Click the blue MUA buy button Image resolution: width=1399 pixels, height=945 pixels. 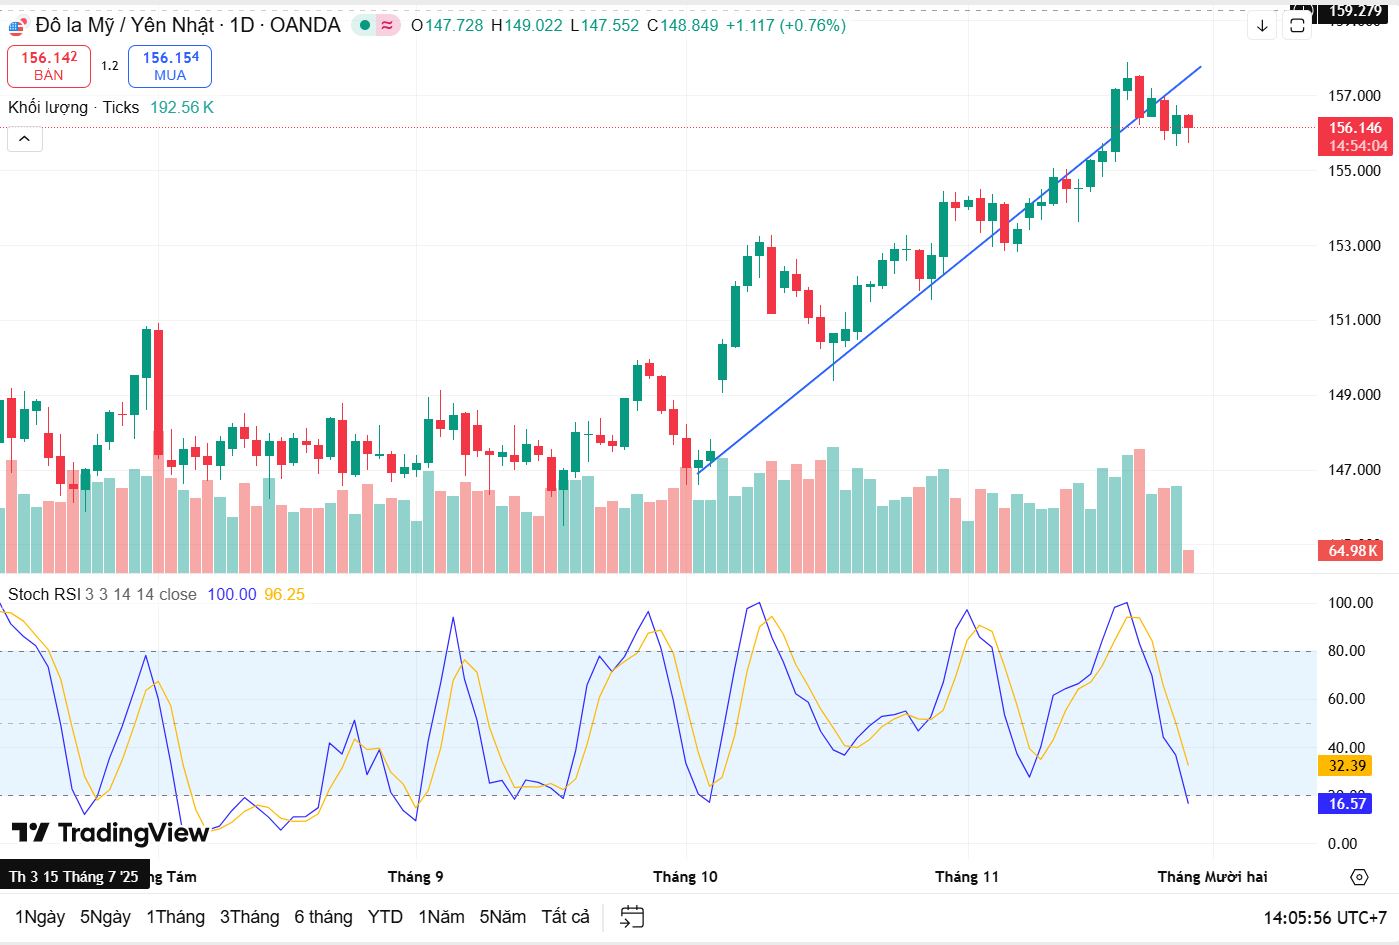point(169,65)
